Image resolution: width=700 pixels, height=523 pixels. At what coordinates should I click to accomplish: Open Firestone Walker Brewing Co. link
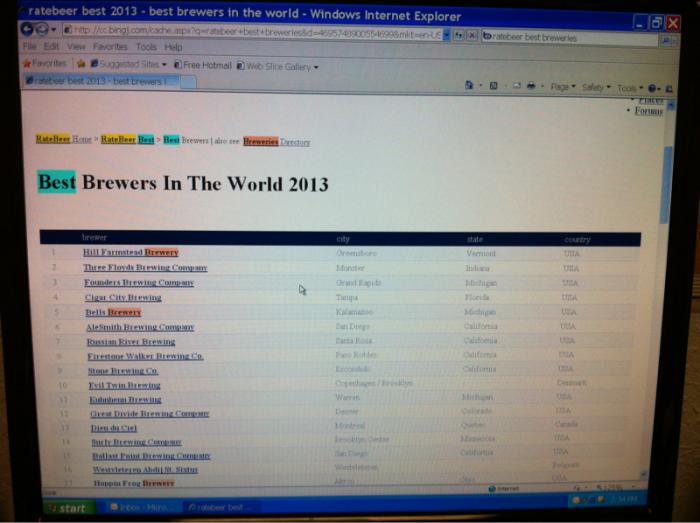[x=146, y=356]
